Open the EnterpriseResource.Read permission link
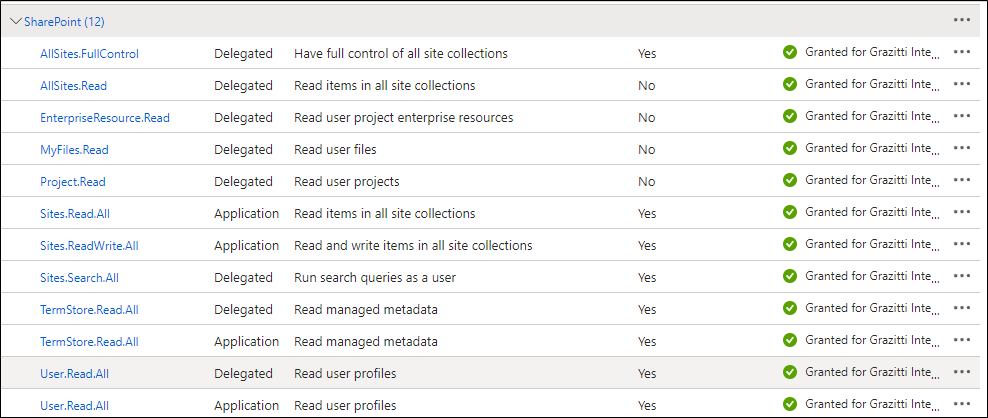 (105, 118)
